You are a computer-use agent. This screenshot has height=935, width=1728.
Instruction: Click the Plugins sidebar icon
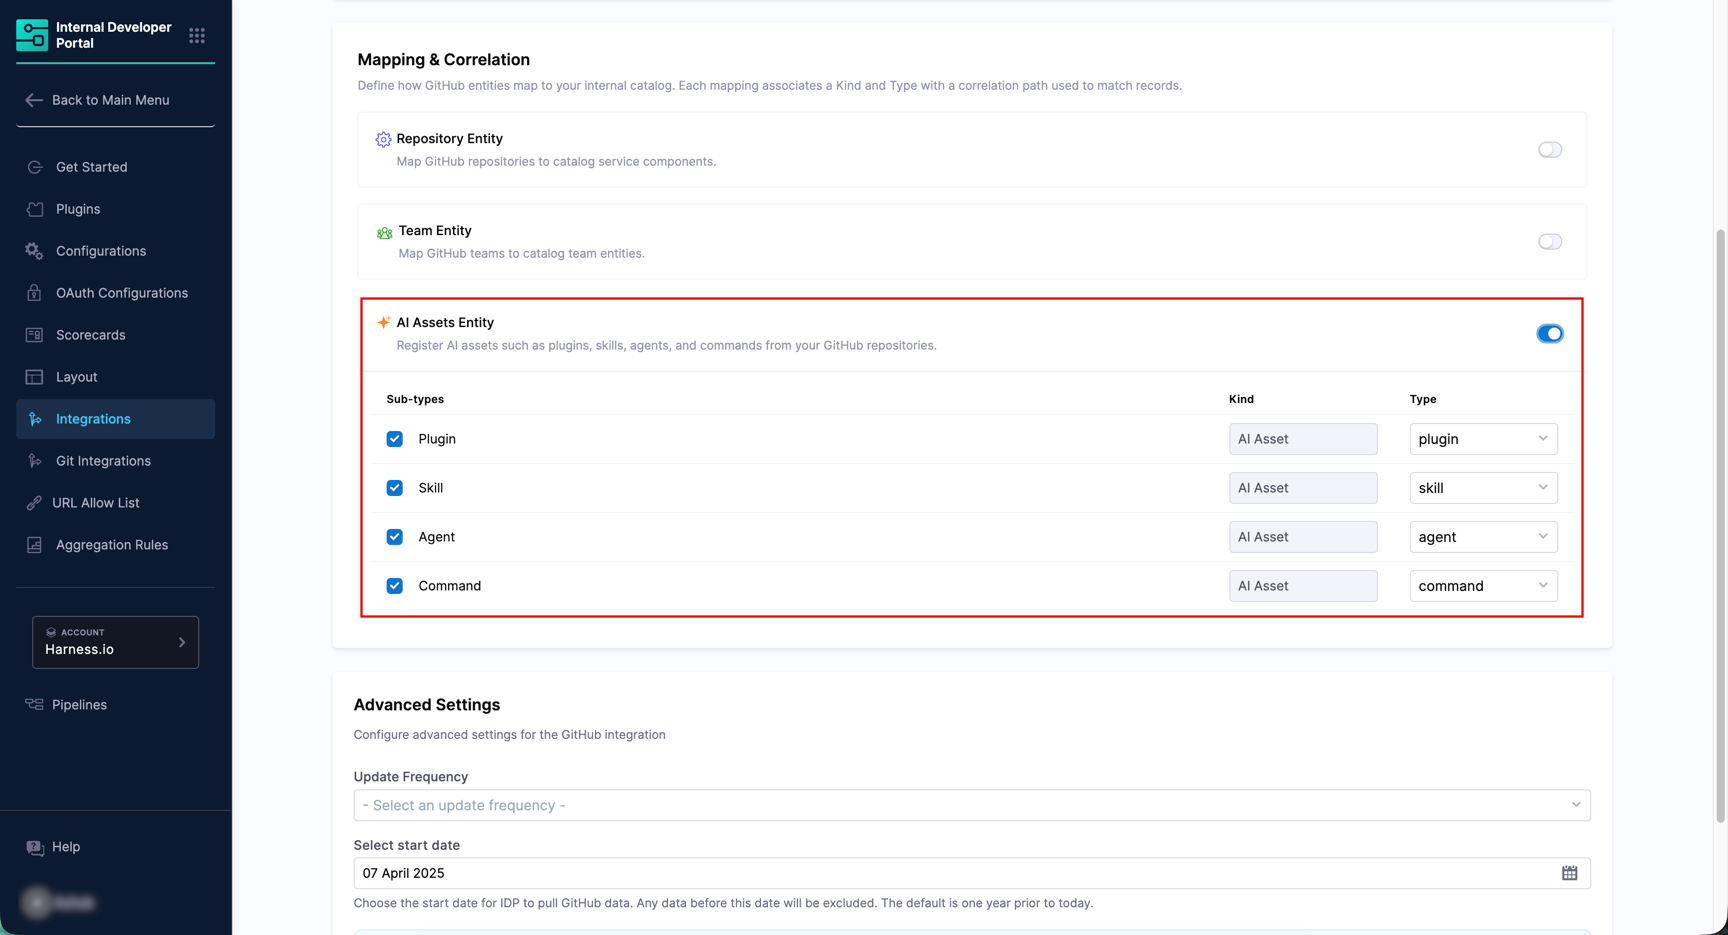(x=35, y=209)
